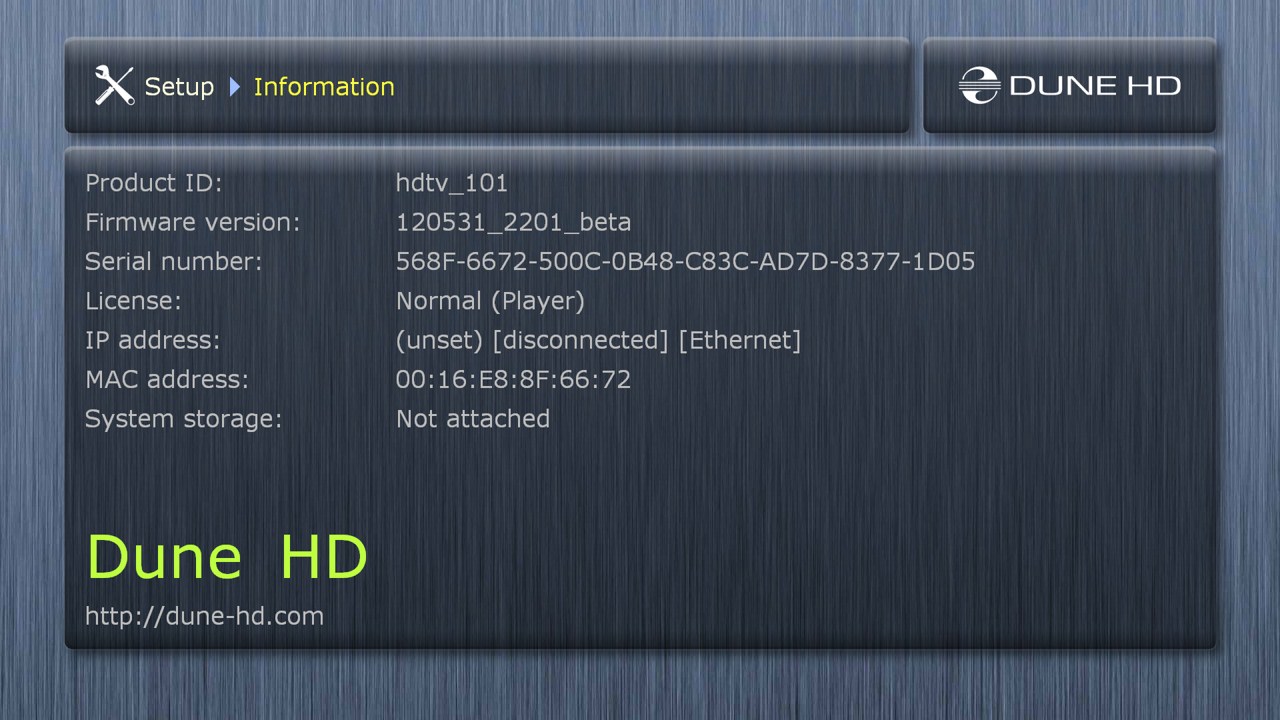Click the firmware version 120531_2201_beta
Image resolution: width=1280 pixels, height=720 pixels.
513,222
